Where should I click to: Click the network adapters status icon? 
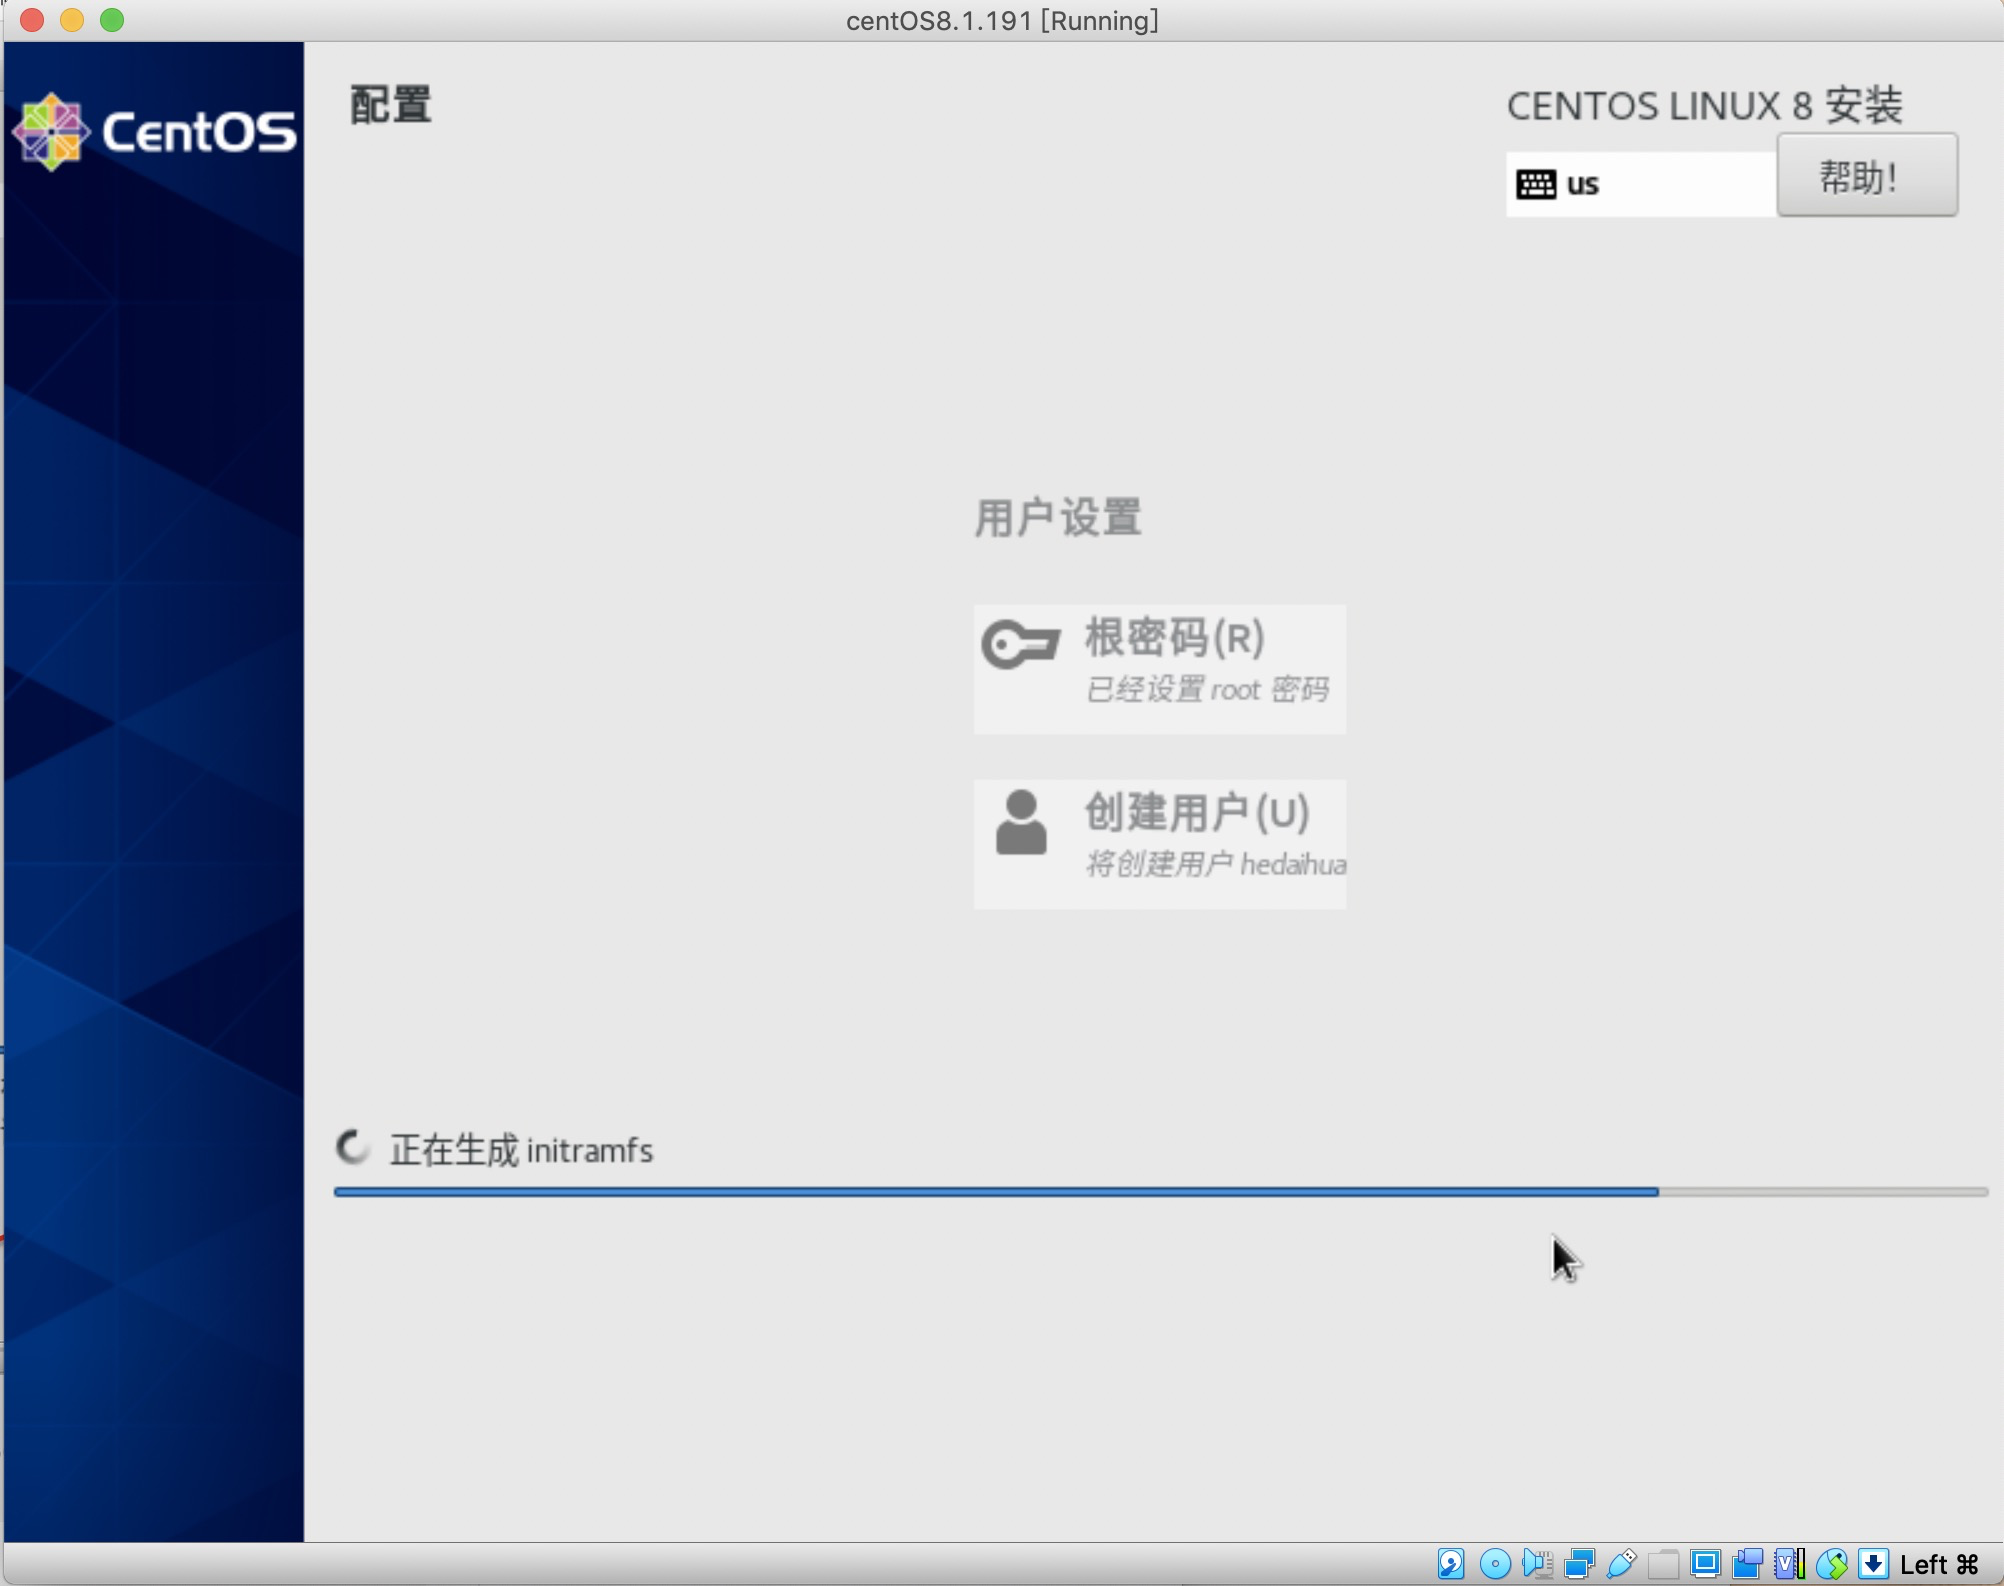(x=1579, y=1563)
